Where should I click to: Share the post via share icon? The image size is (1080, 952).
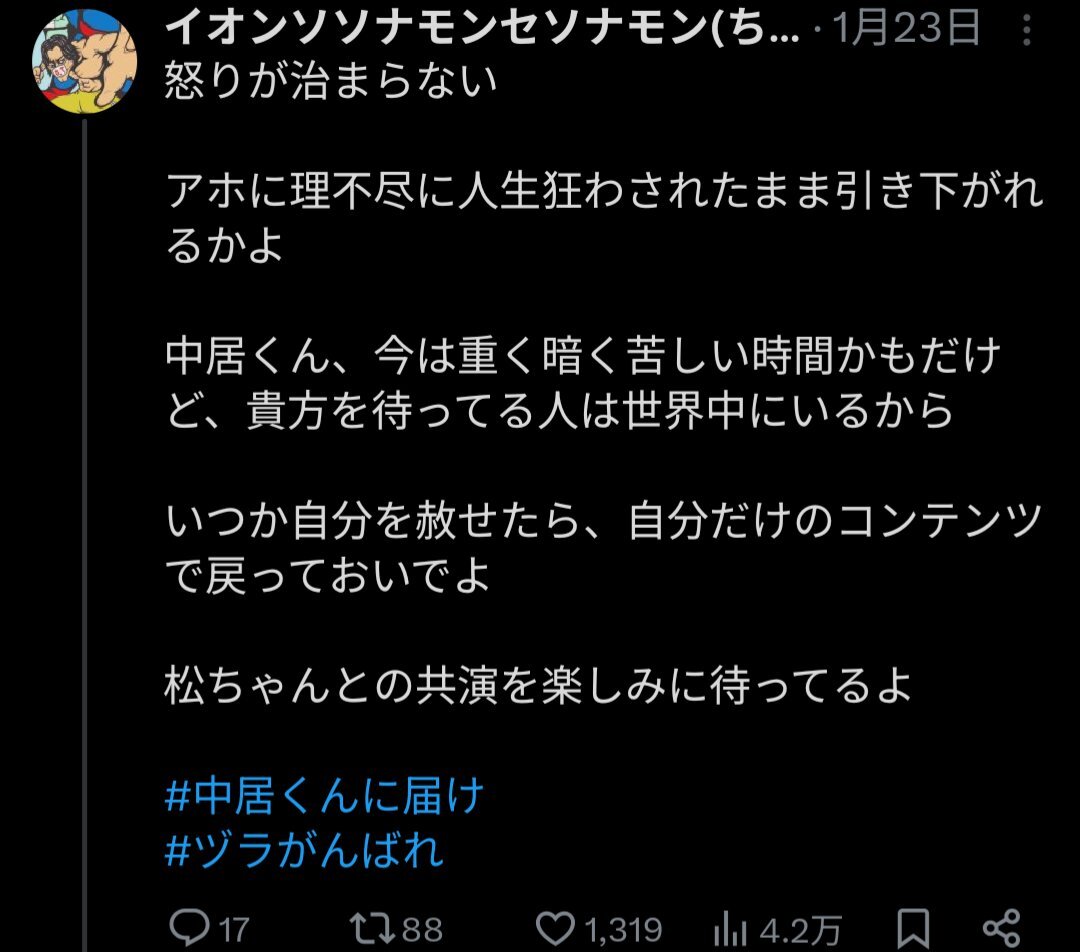1001,928
